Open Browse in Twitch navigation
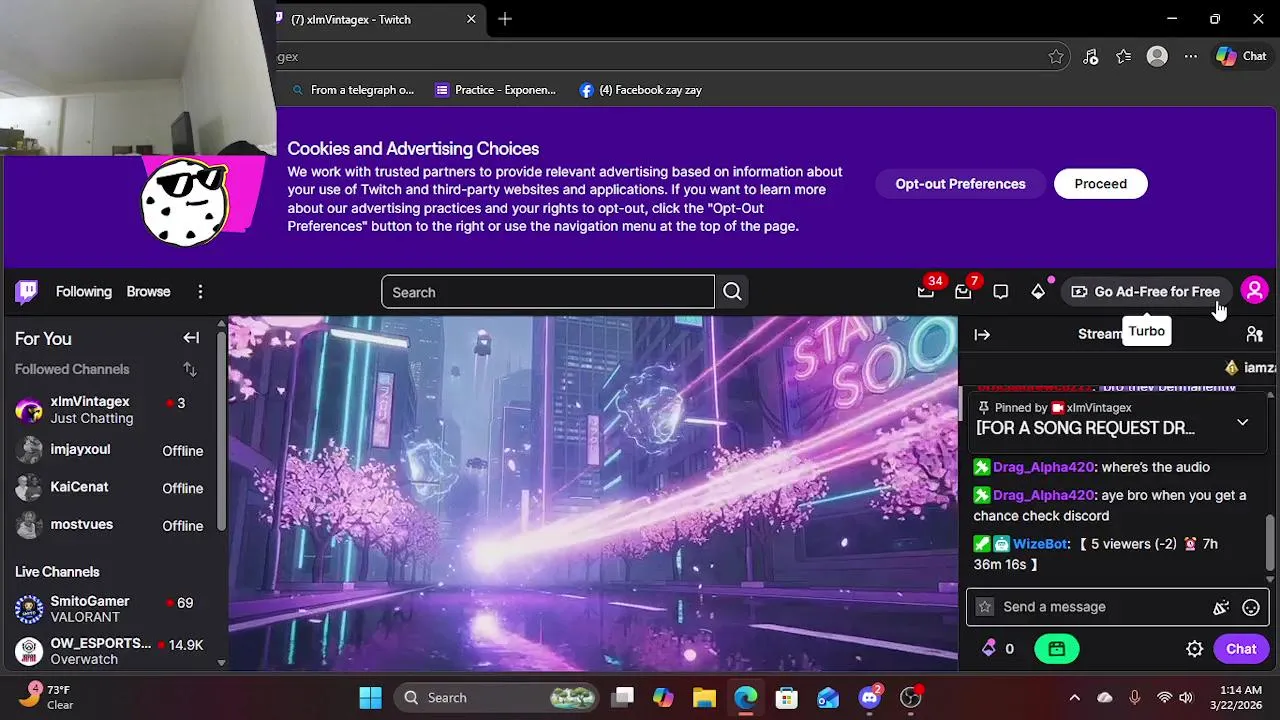This screenshot has width=1280, height=720. click(x=148, y=292)
